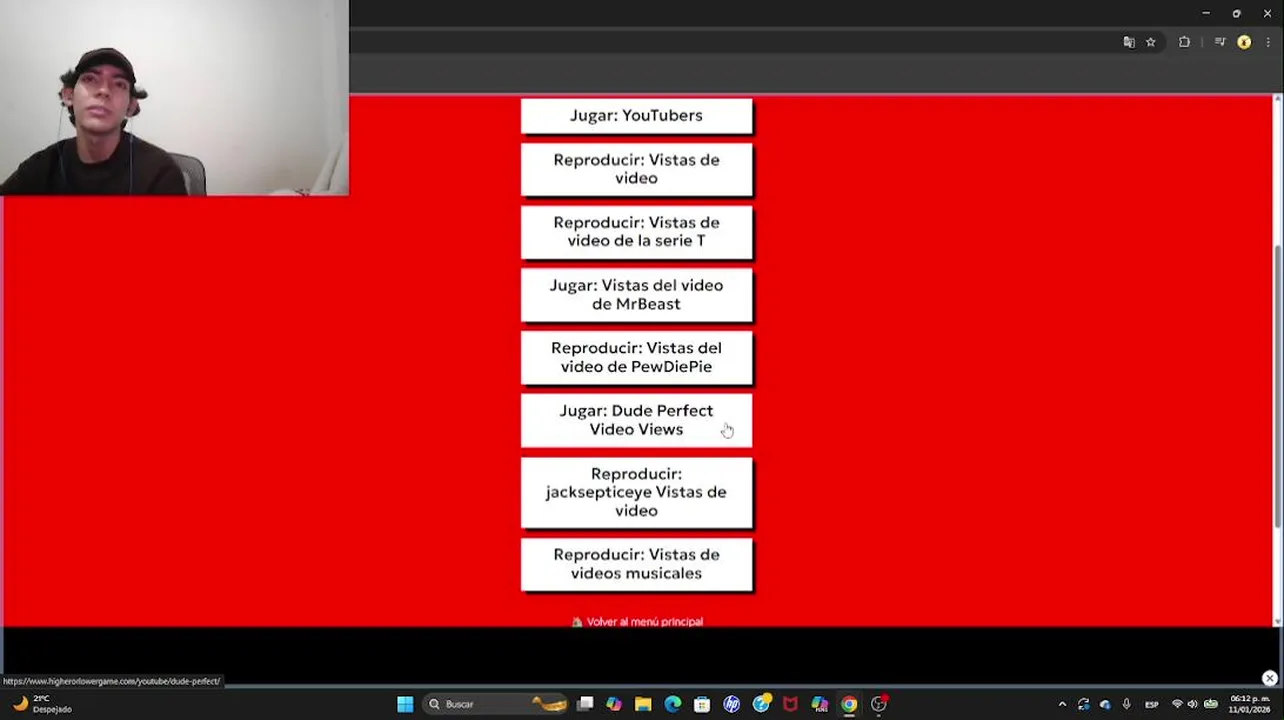Open the battery status tray icon
Screen dimensions: 1284x720
coord(1210,704)
